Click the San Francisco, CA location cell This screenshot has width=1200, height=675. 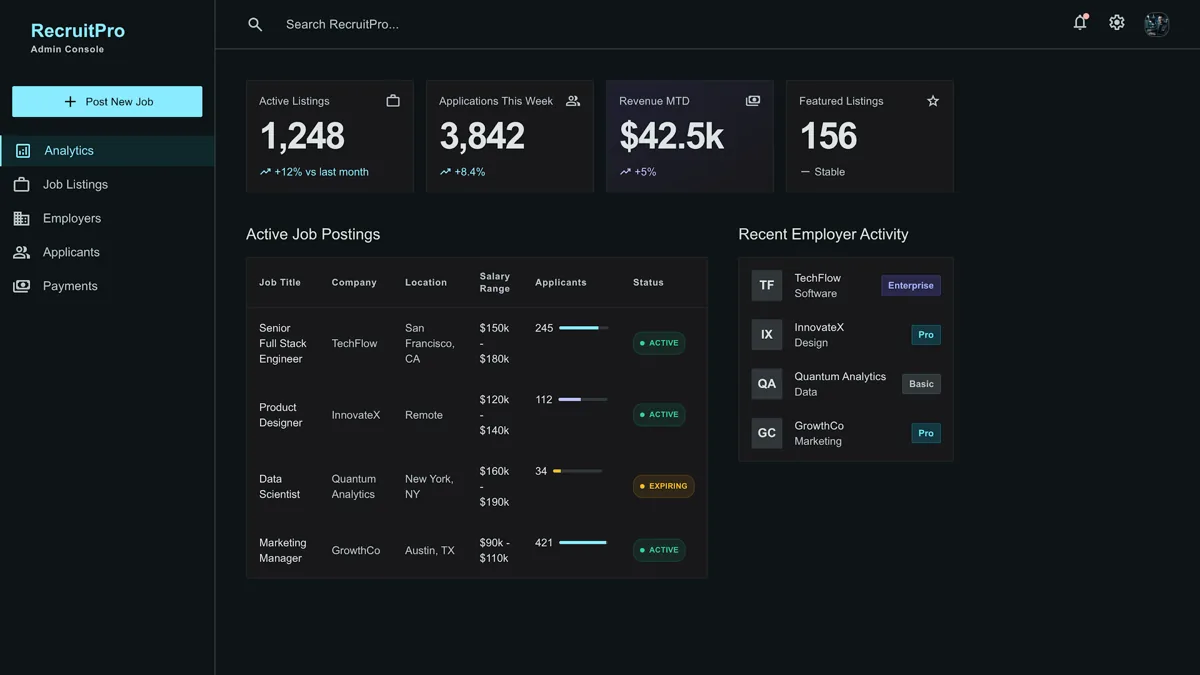pos(430,343)
